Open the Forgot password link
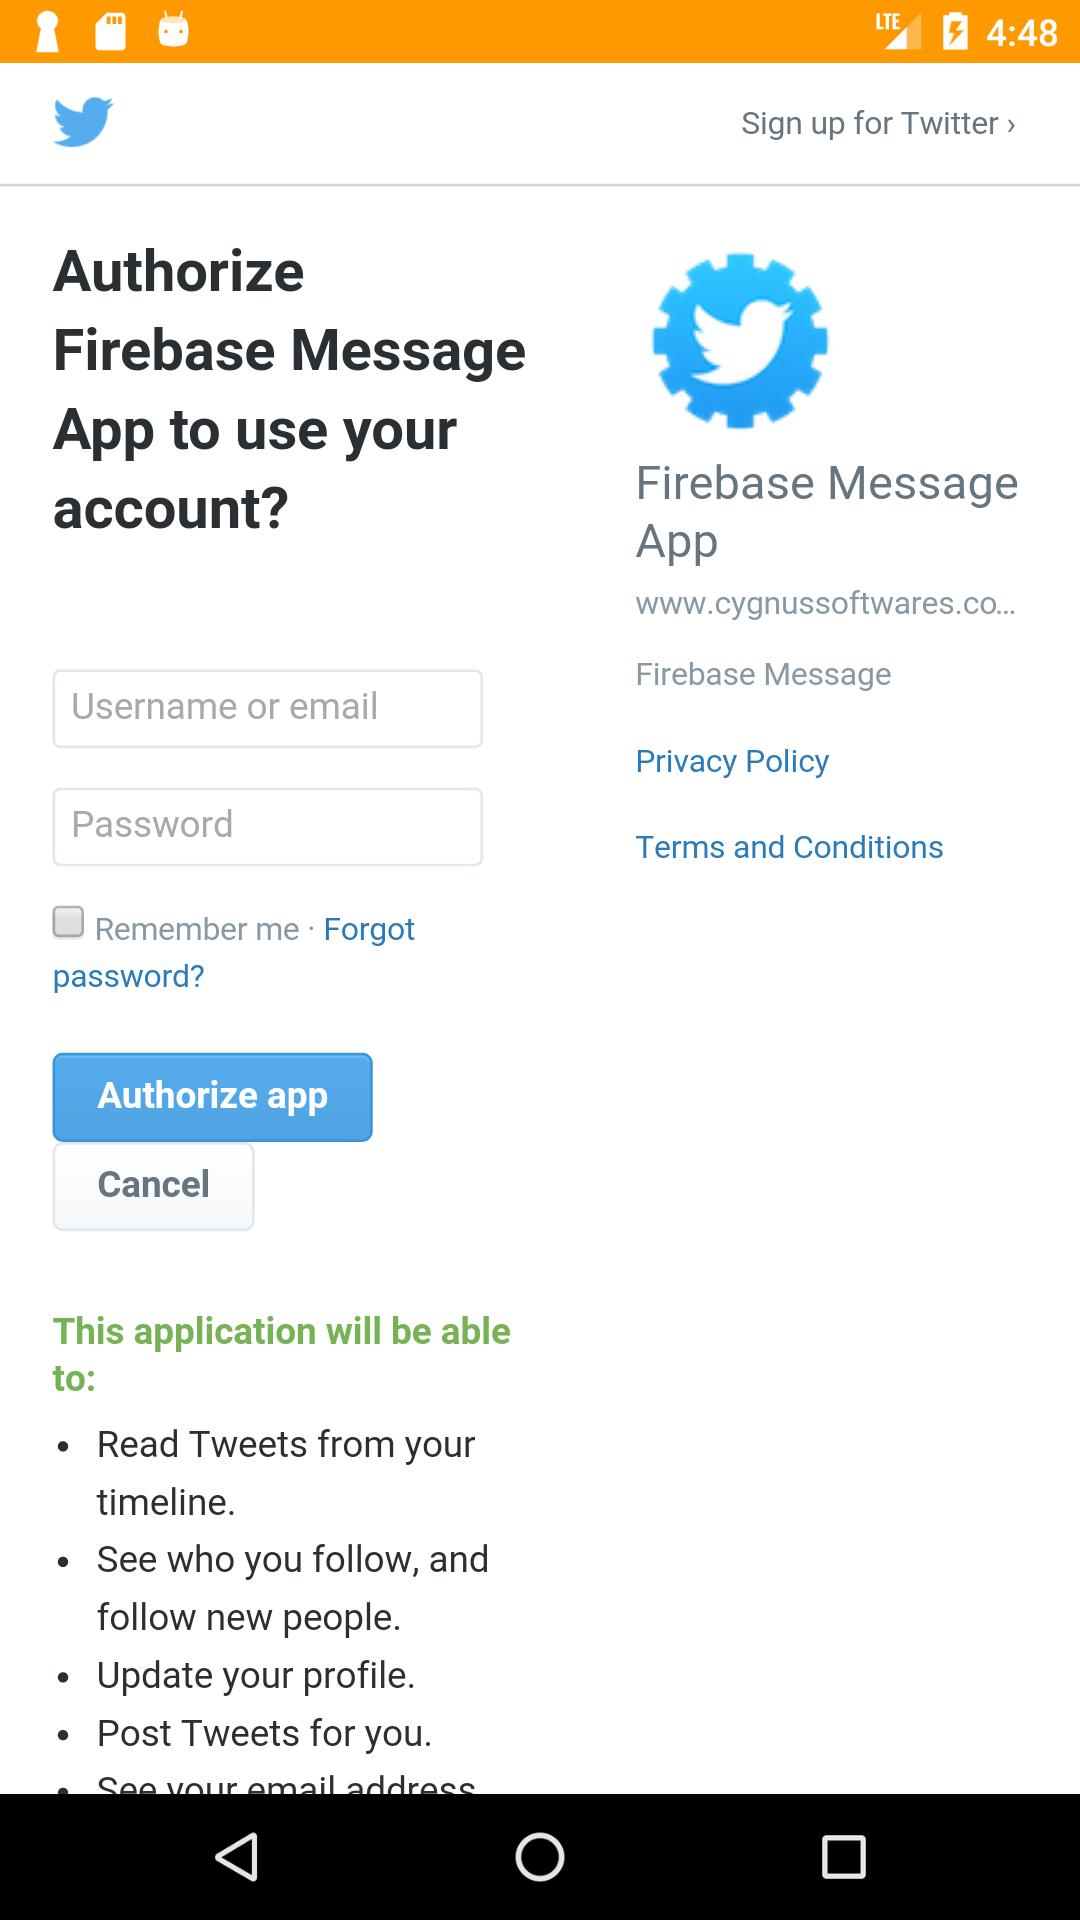The height and width of the screenshot is (1920, 1080). 369,930
